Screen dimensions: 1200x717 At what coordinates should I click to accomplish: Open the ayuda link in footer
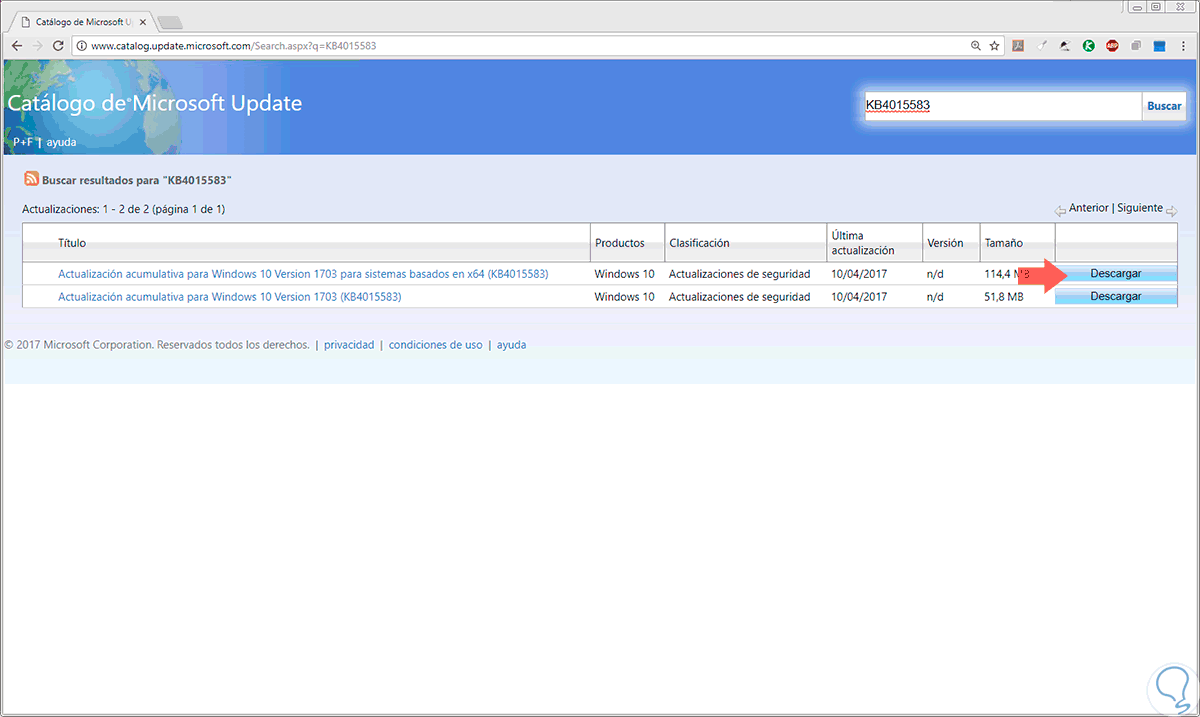[510, 344]
